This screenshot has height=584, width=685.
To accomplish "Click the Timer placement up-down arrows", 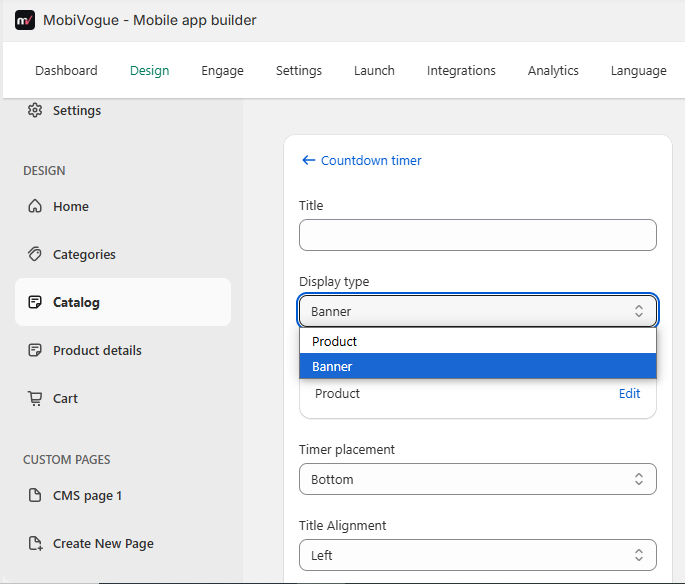I will coord(639,479).
